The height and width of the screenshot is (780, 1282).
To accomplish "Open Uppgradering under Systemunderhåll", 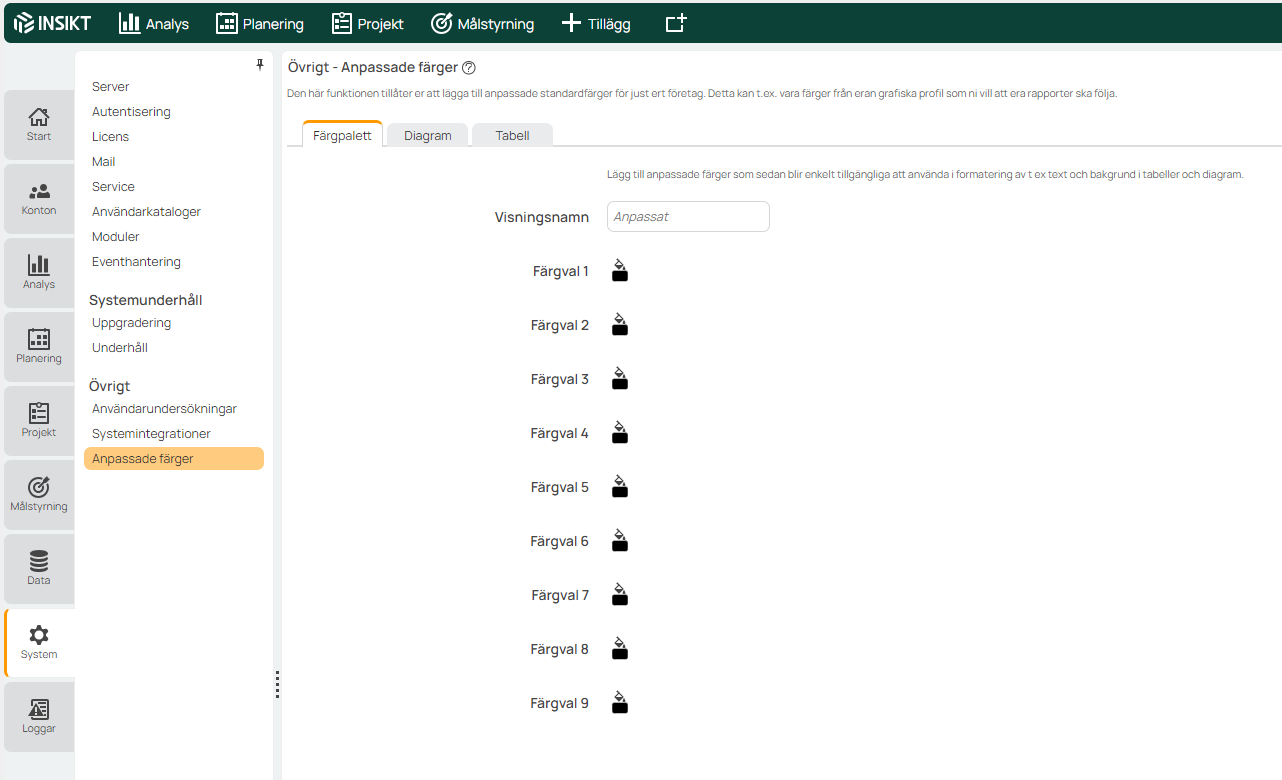I will click(x=131, y=323).
